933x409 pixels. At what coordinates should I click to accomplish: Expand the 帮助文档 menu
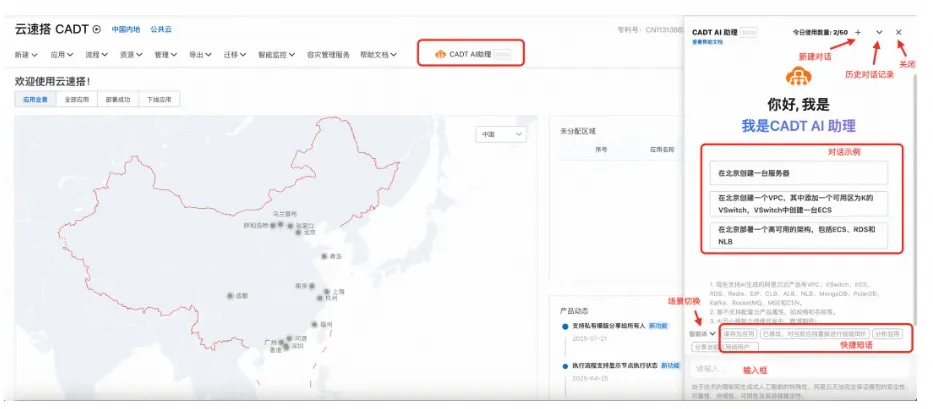point(378,54)
